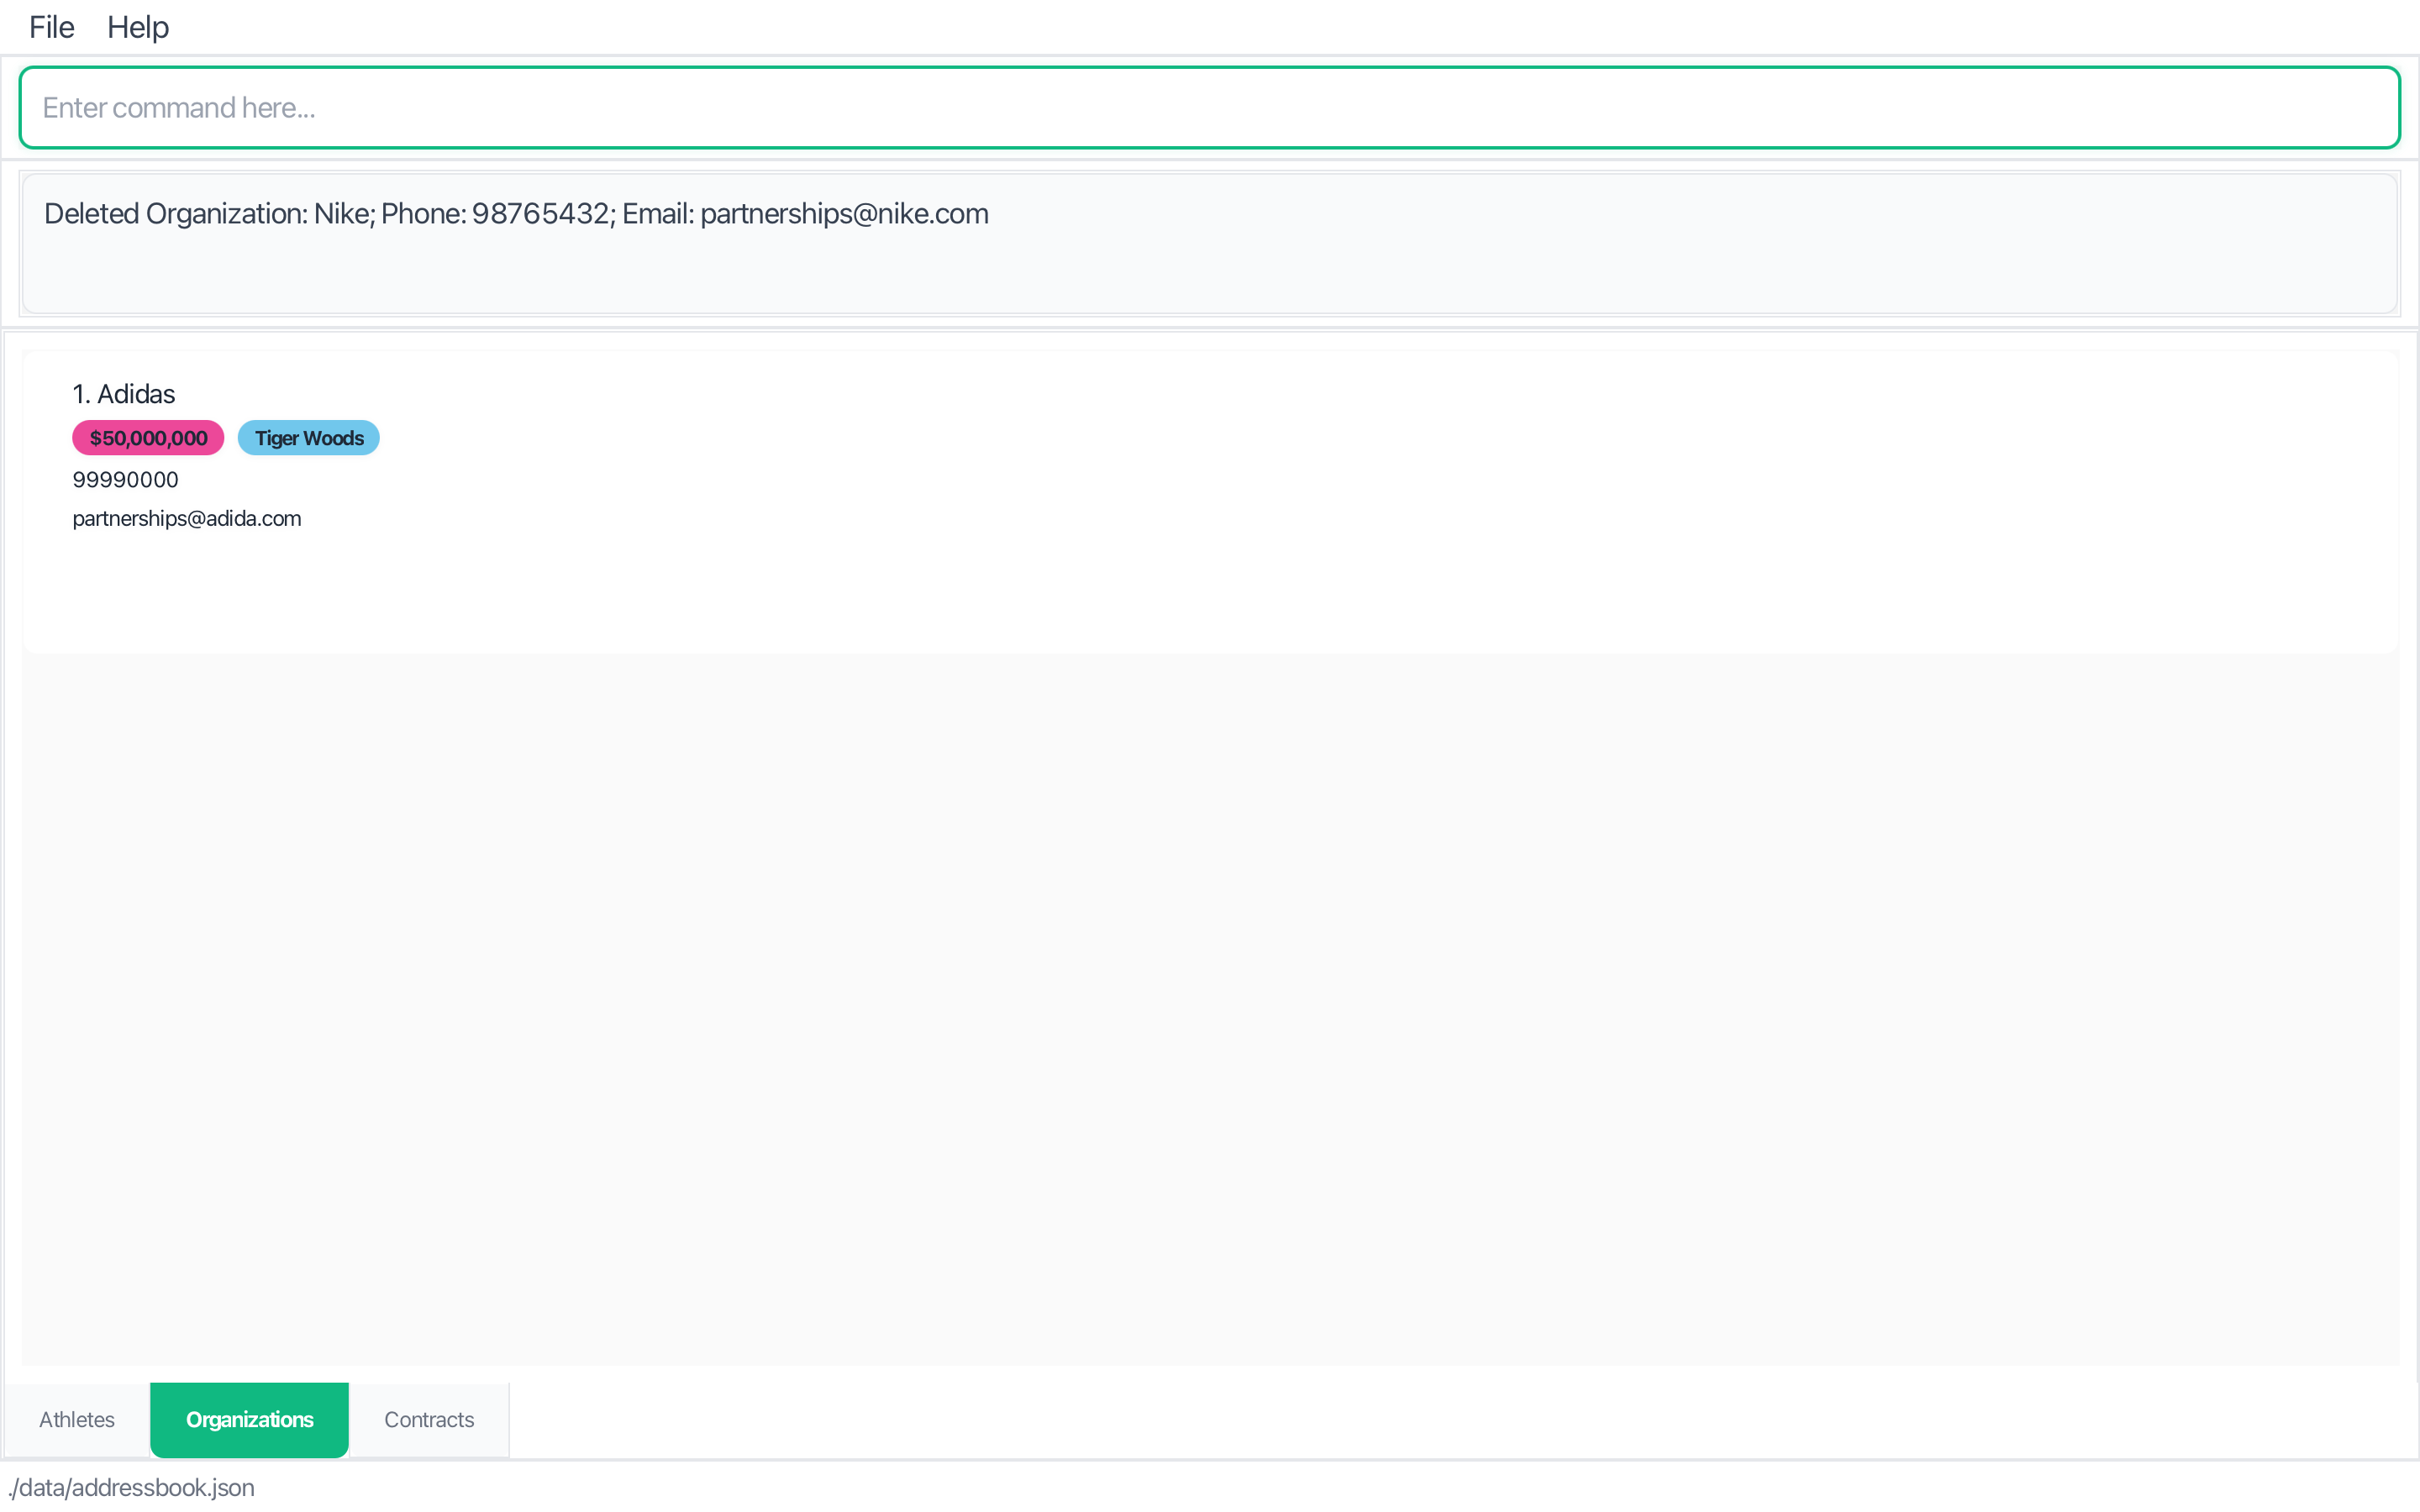Open the File menu

pos(51,27)
